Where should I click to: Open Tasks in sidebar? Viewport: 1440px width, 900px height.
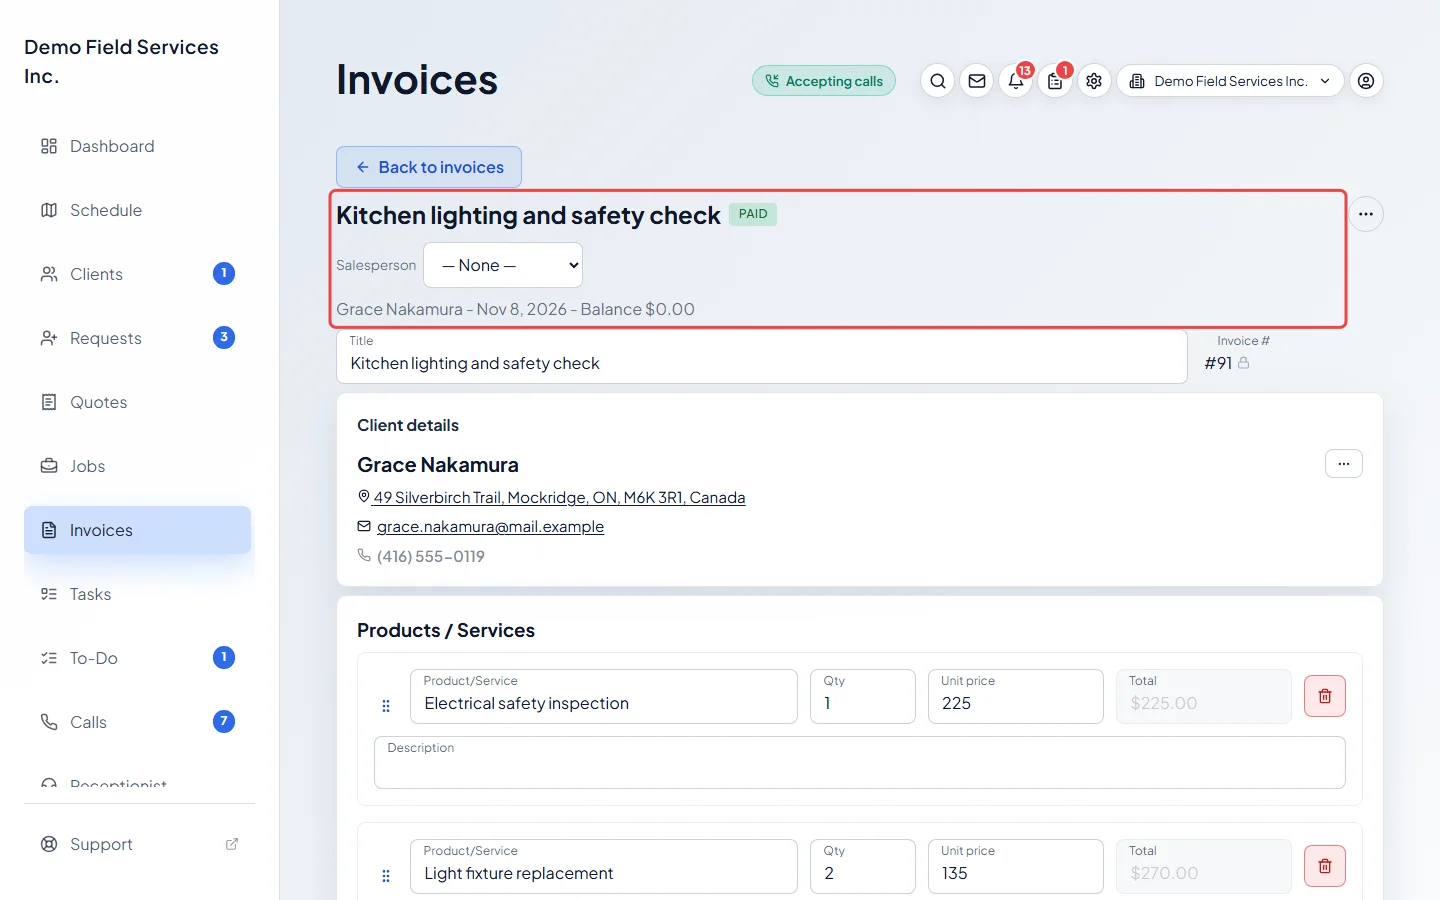coord(138,594)
